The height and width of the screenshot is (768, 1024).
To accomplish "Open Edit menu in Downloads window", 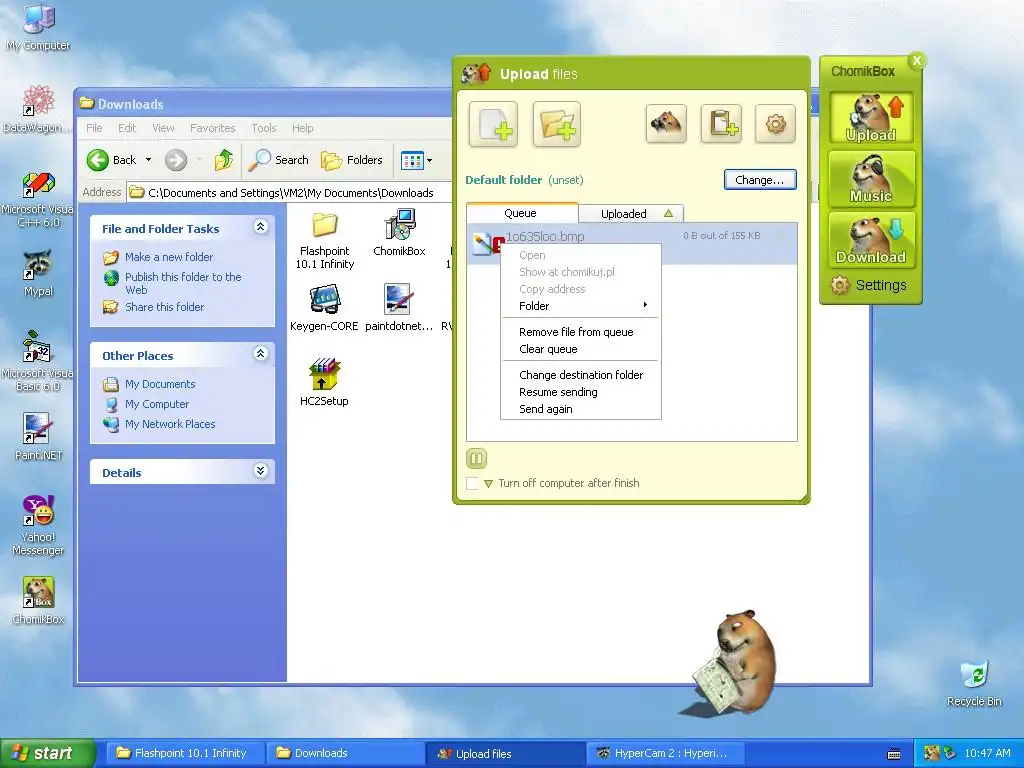I will point(127,128).
